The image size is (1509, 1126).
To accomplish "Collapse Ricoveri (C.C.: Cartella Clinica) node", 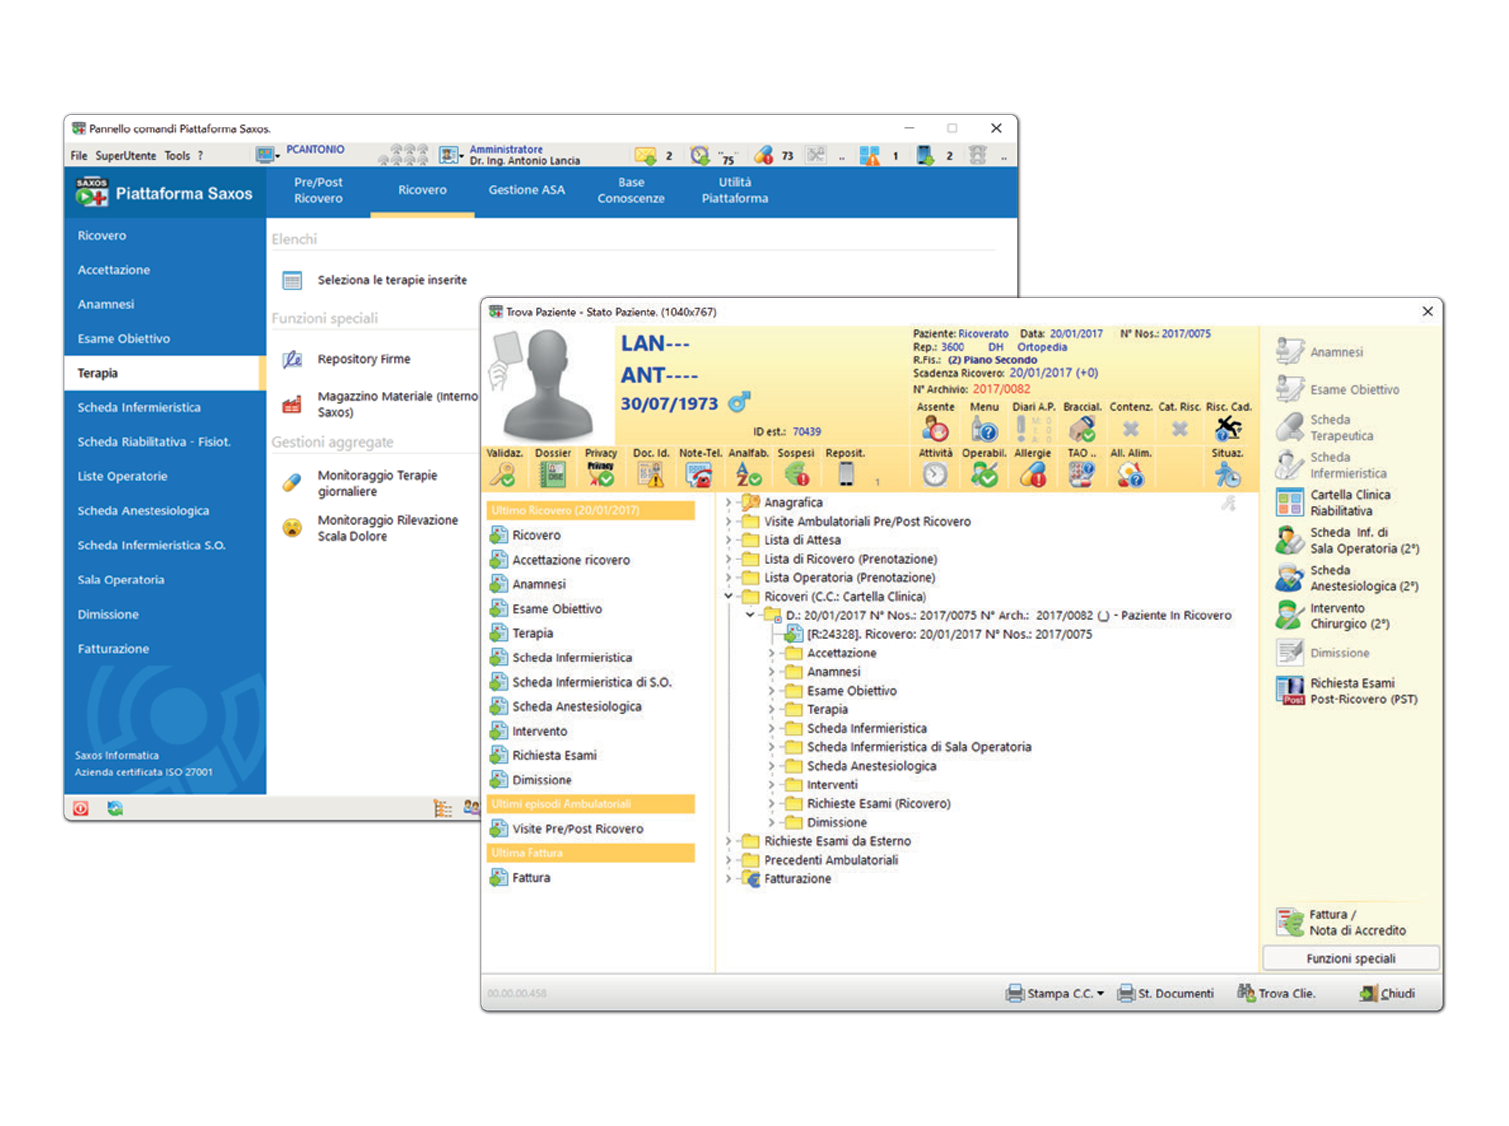I will point(728,597).
